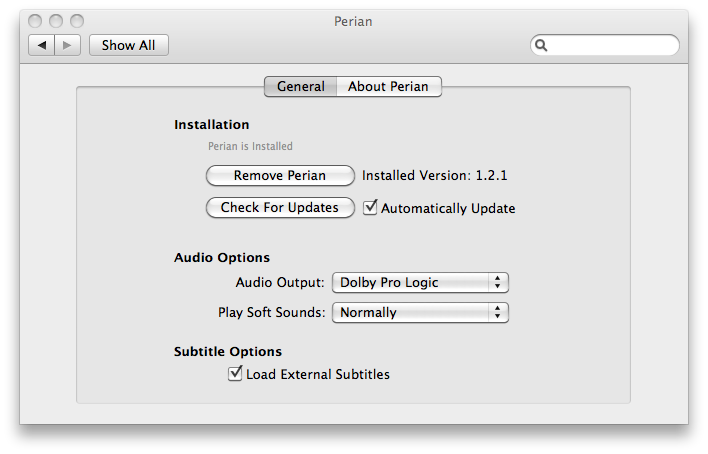Go forward using the right arrow button
The width and height of the screenshot is (708, 454).
[67, 45]
